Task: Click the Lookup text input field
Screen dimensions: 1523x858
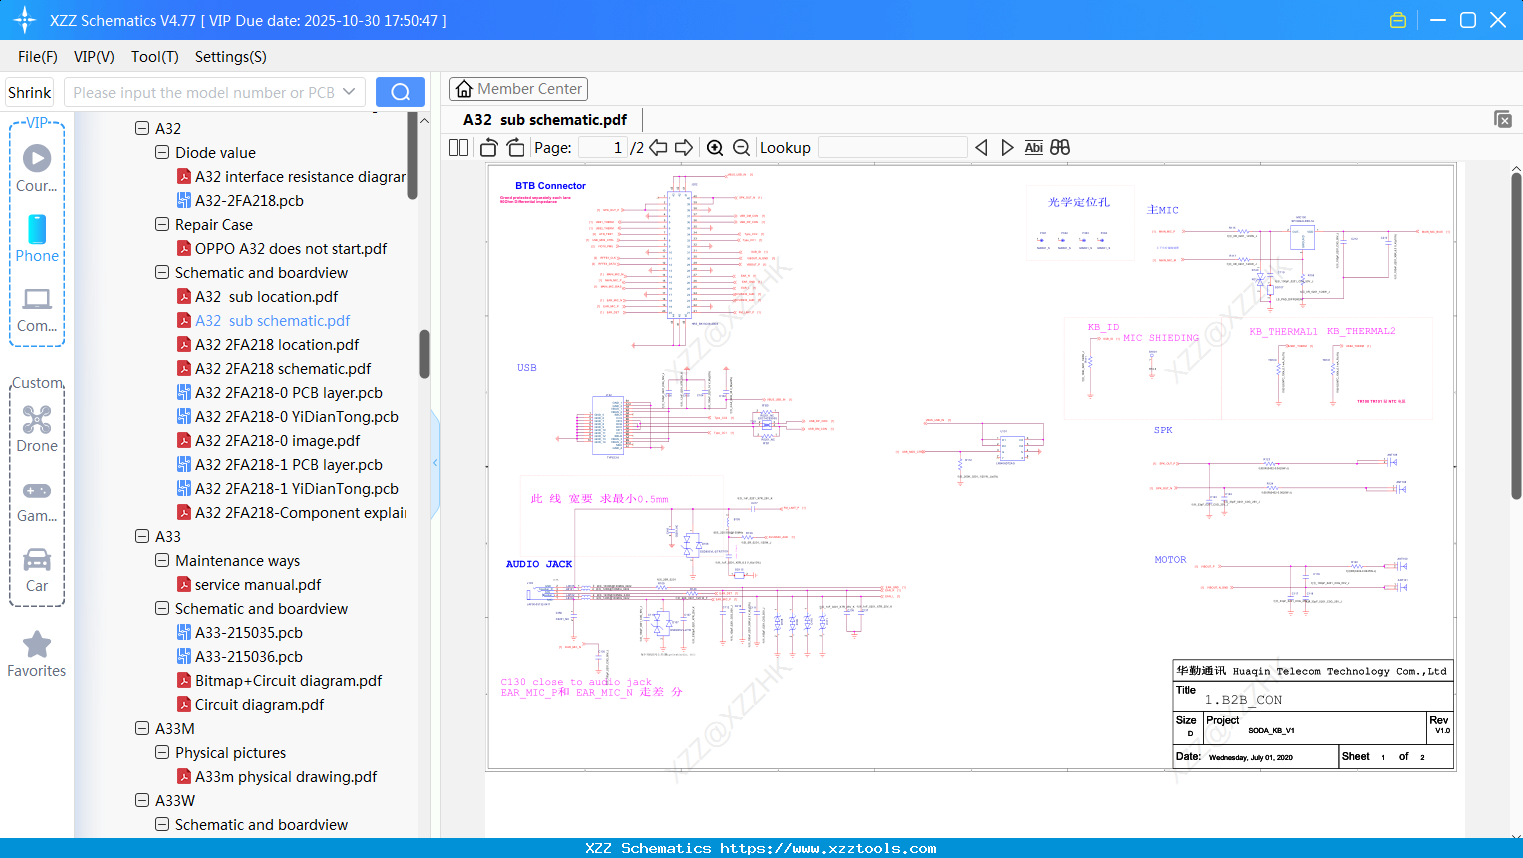Action: pyautogui.click(x=892, y=148)
